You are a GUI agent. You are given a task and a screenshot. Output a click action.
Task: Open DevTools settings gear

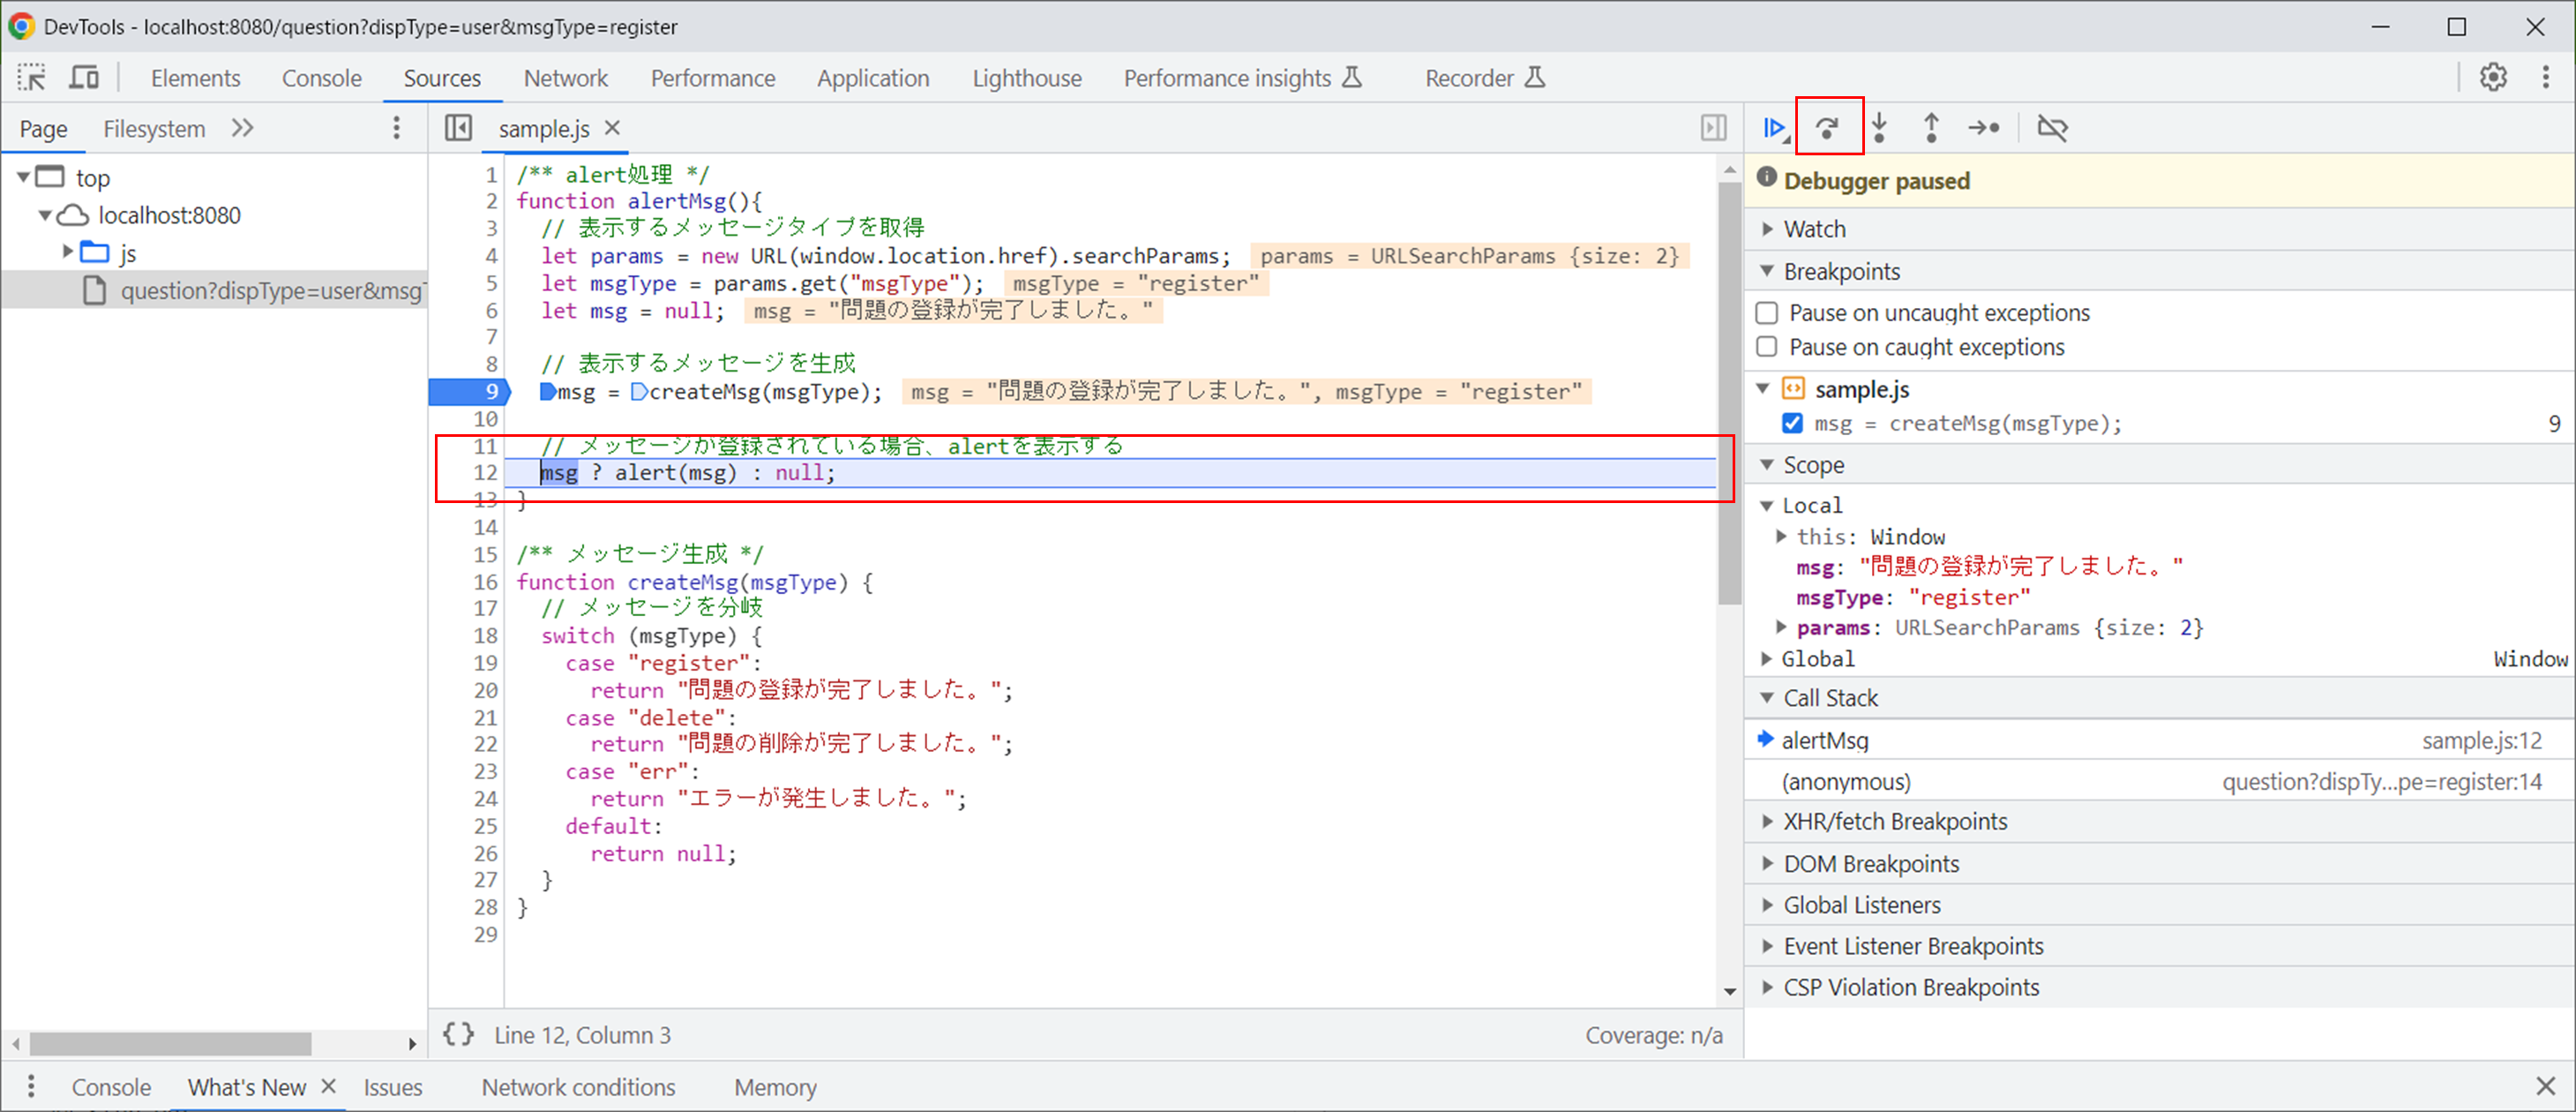(2494, 77)
